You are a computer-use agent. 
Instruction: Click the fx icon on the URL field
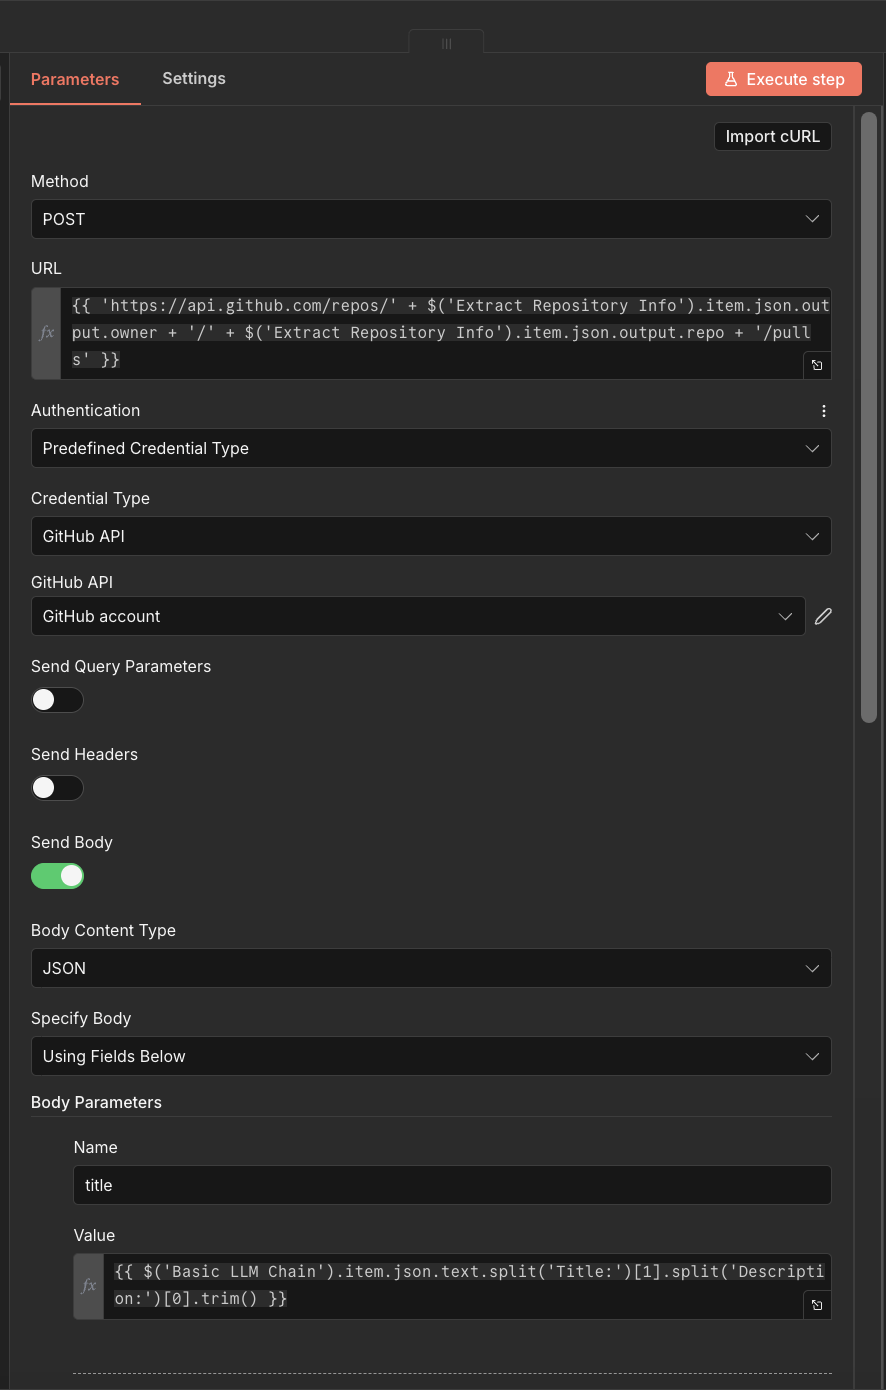[x=46, y=333]
